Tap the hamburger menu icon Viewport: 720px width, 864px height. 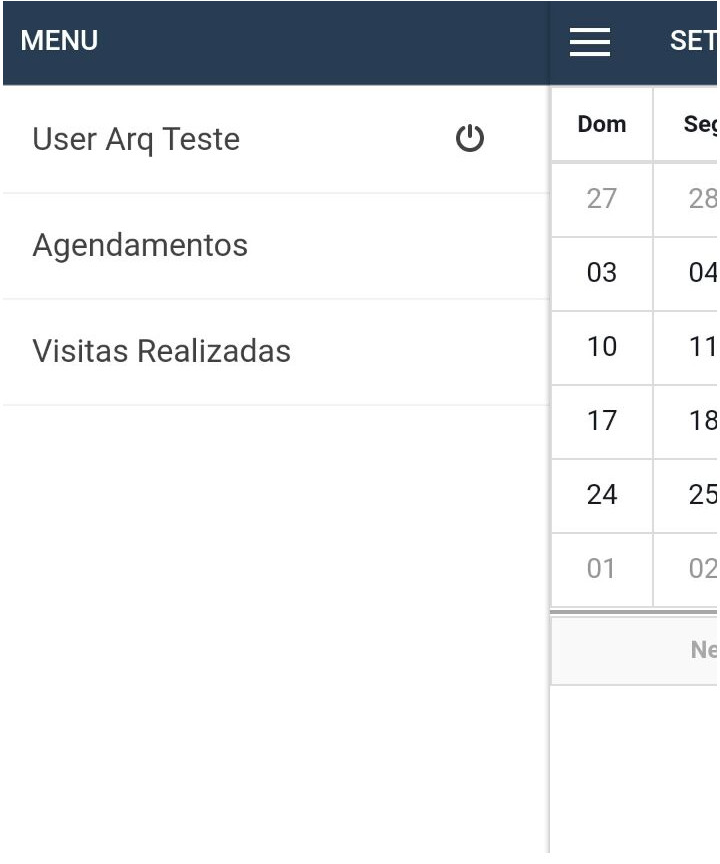point(590,42)
